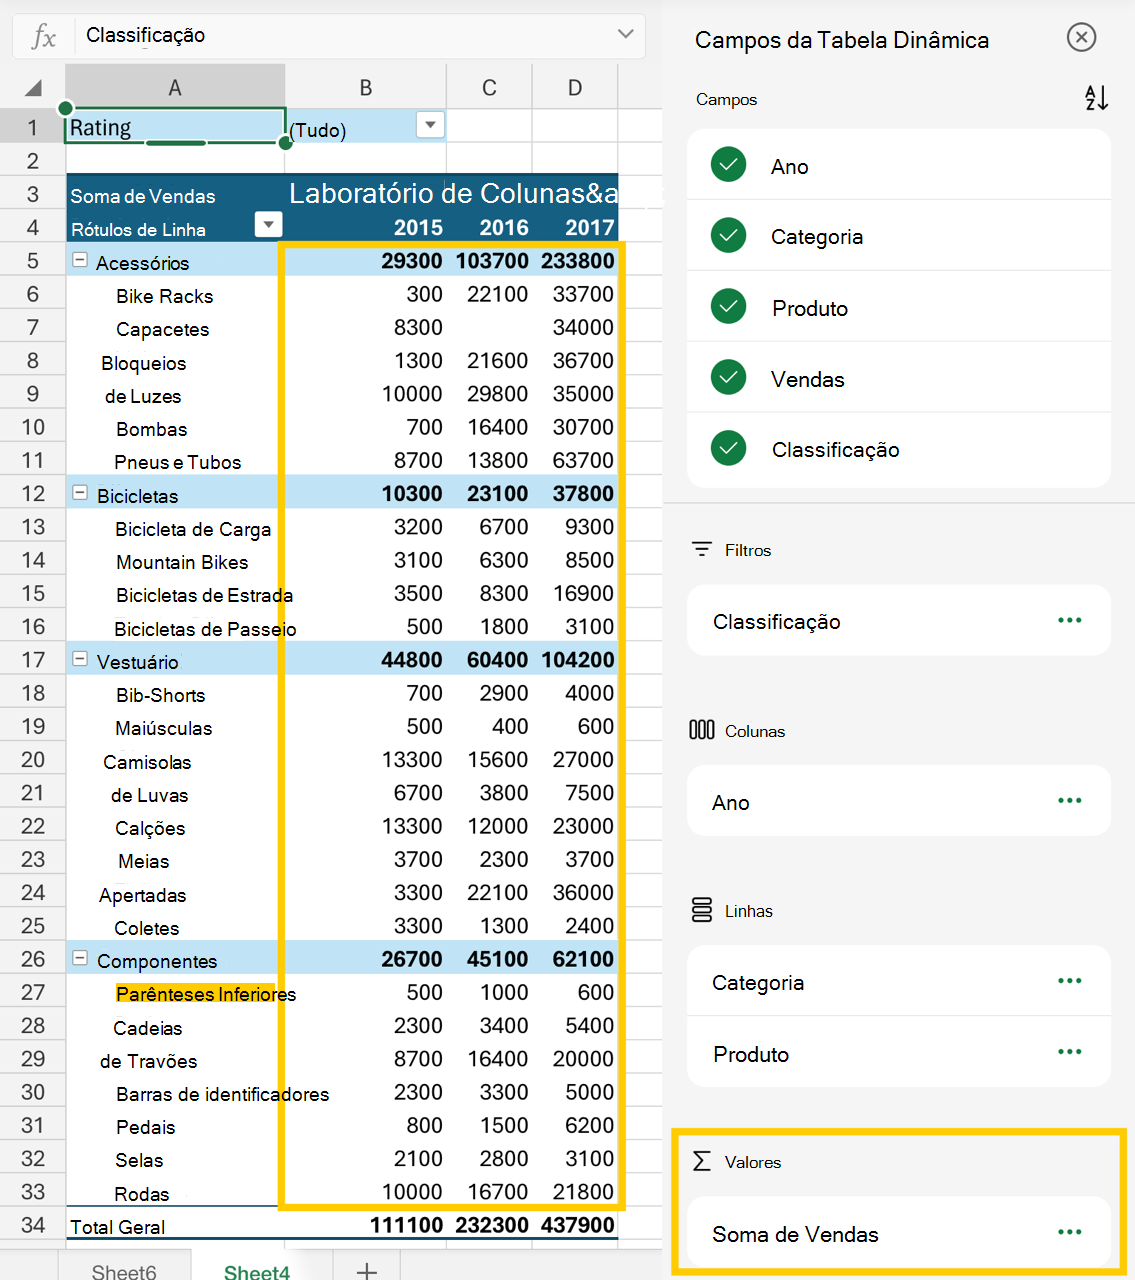
Task: Click the formula bar text Classificação
Action: click(x=145, y=35)
